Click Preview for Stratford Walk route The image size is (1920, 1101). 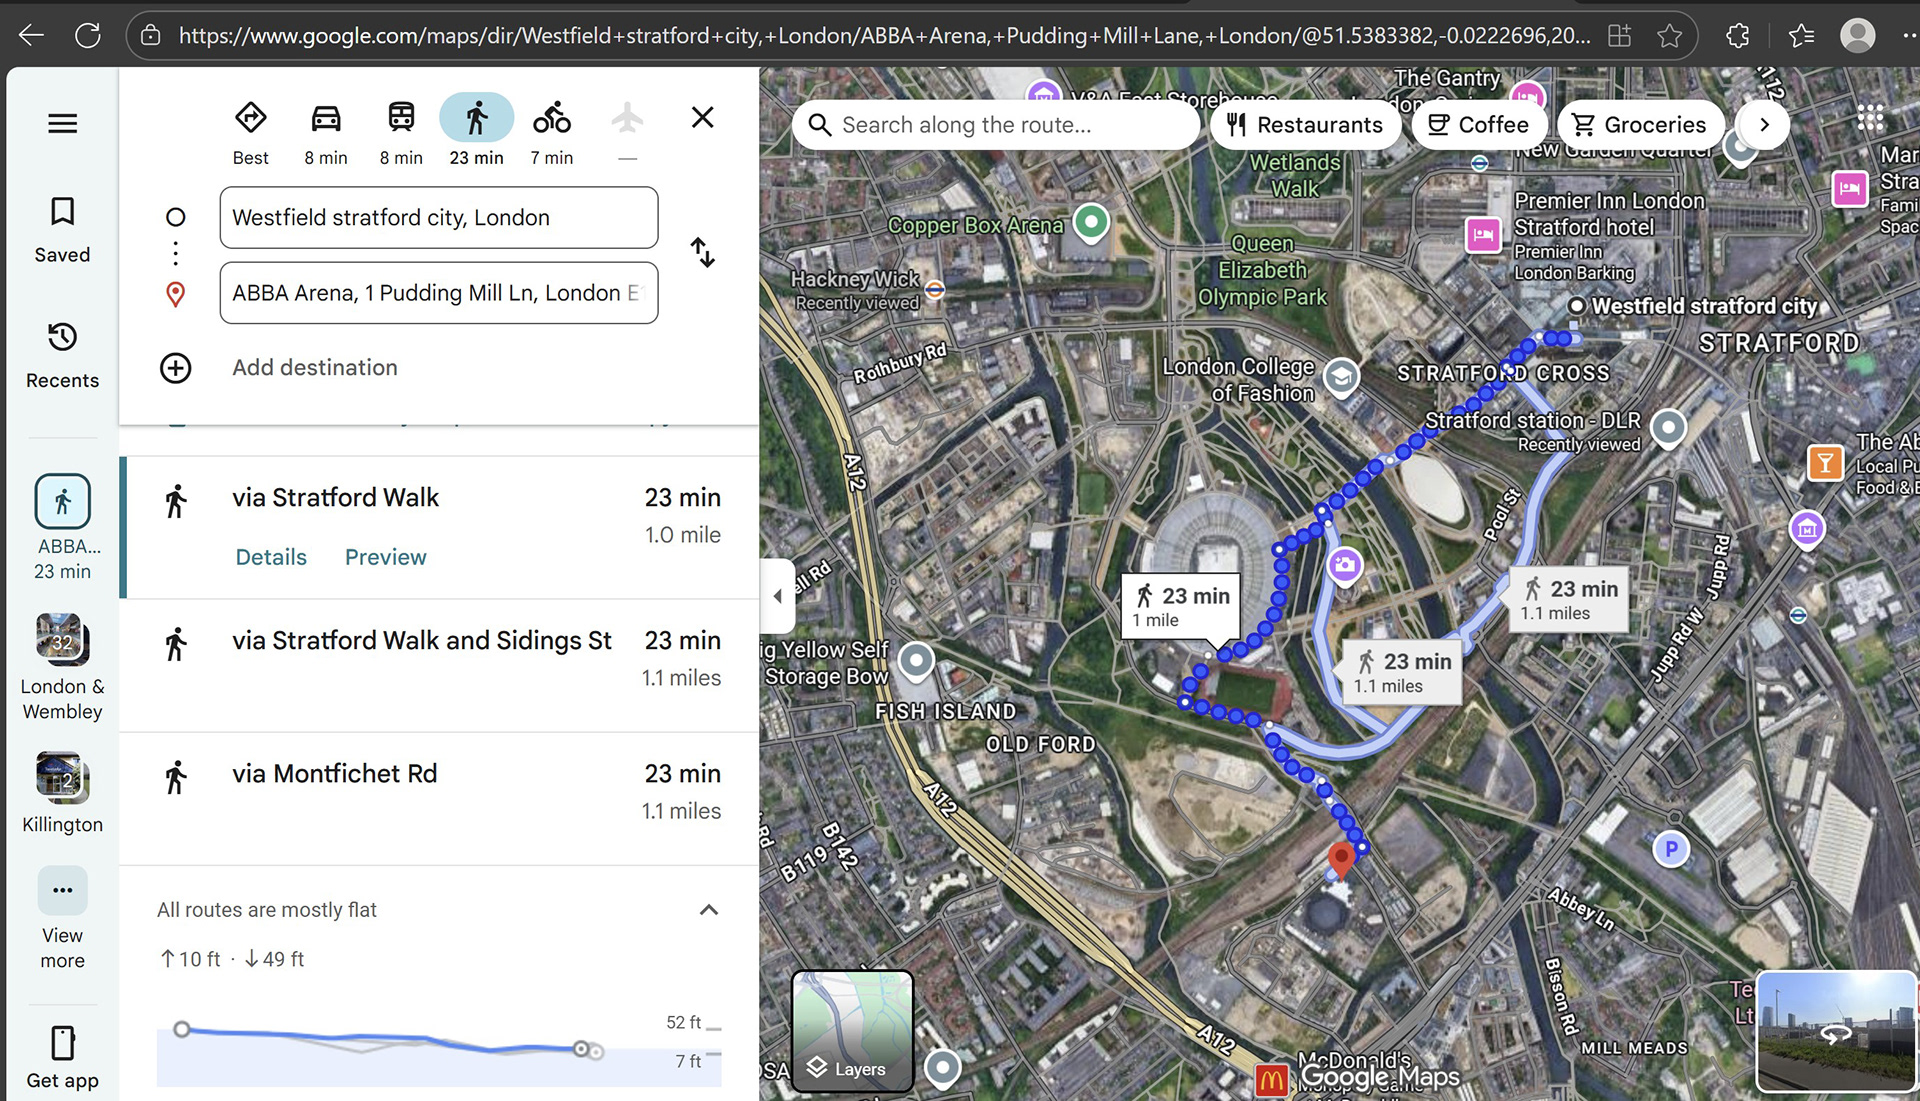(x=385, y=557)
